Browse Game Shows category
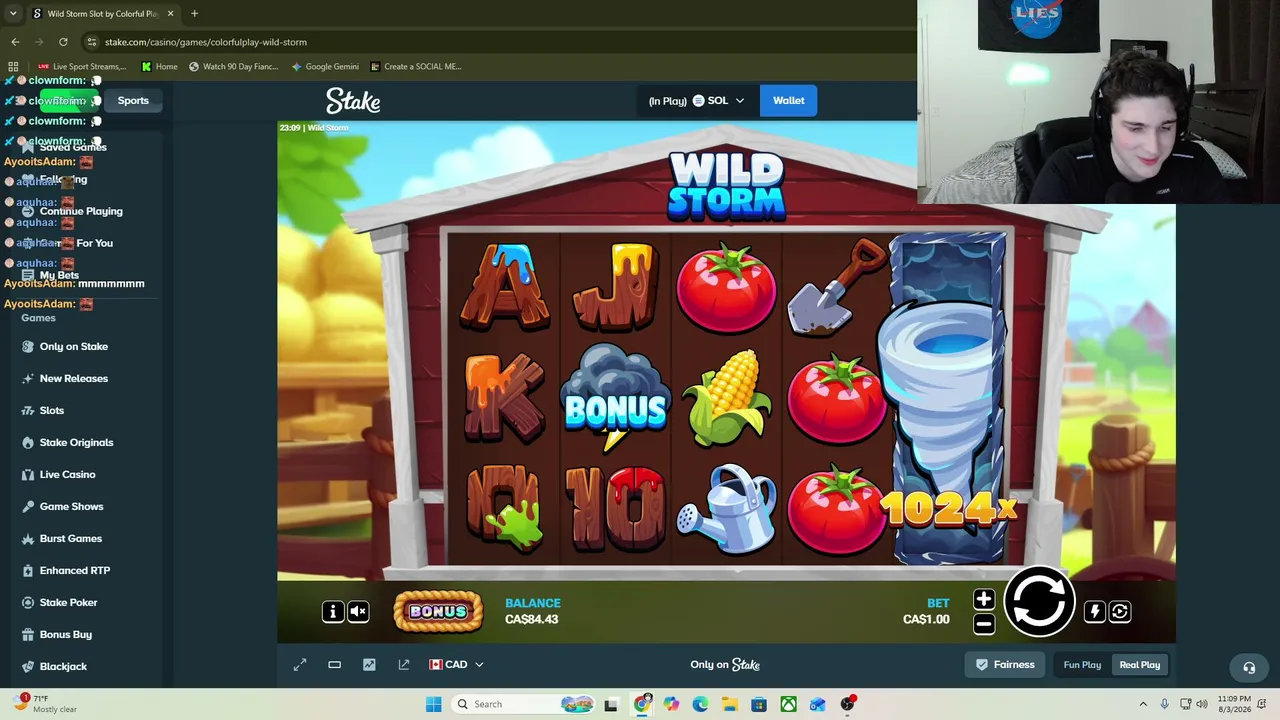Image resolution: width=1280 pixels, height=720 pixels. click(71, 506)
